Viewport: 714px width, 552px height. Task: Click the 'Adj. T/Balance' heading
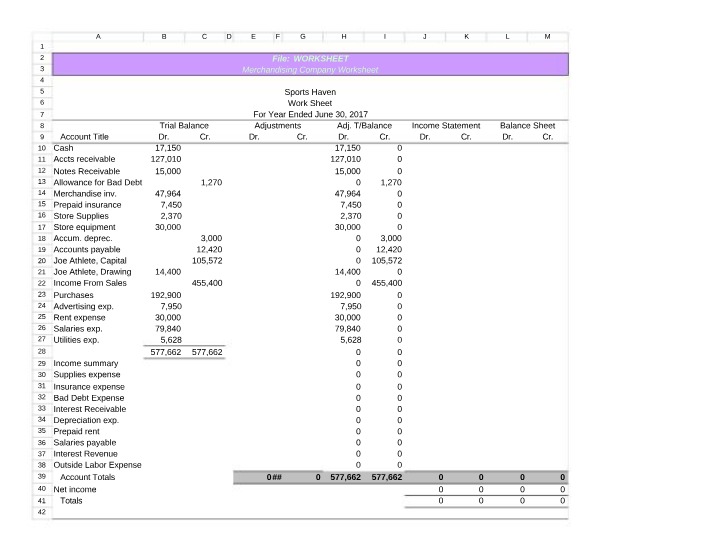point(364,126)
